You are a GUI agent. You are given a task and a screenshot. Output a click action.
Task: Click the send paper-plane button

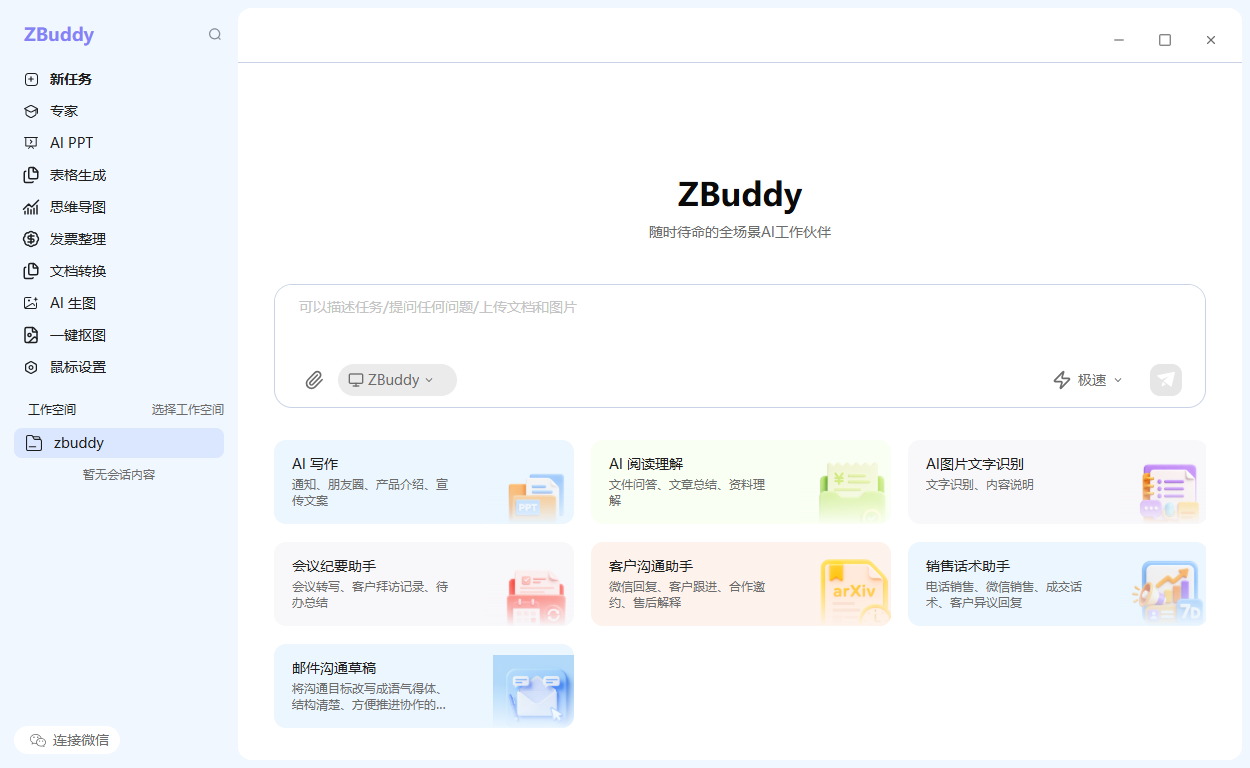tap(1166, 380)
